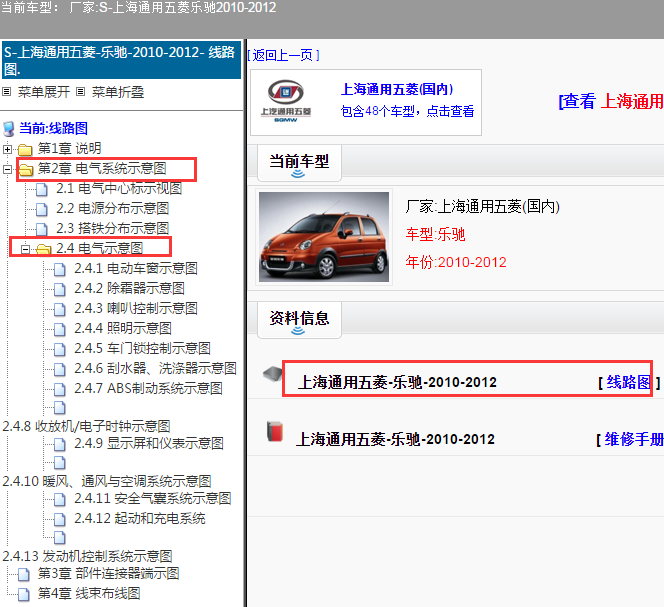Open 2.4.5 车门锁控制示意图
This screenshot has height=607, width=664.
[143, 348]
